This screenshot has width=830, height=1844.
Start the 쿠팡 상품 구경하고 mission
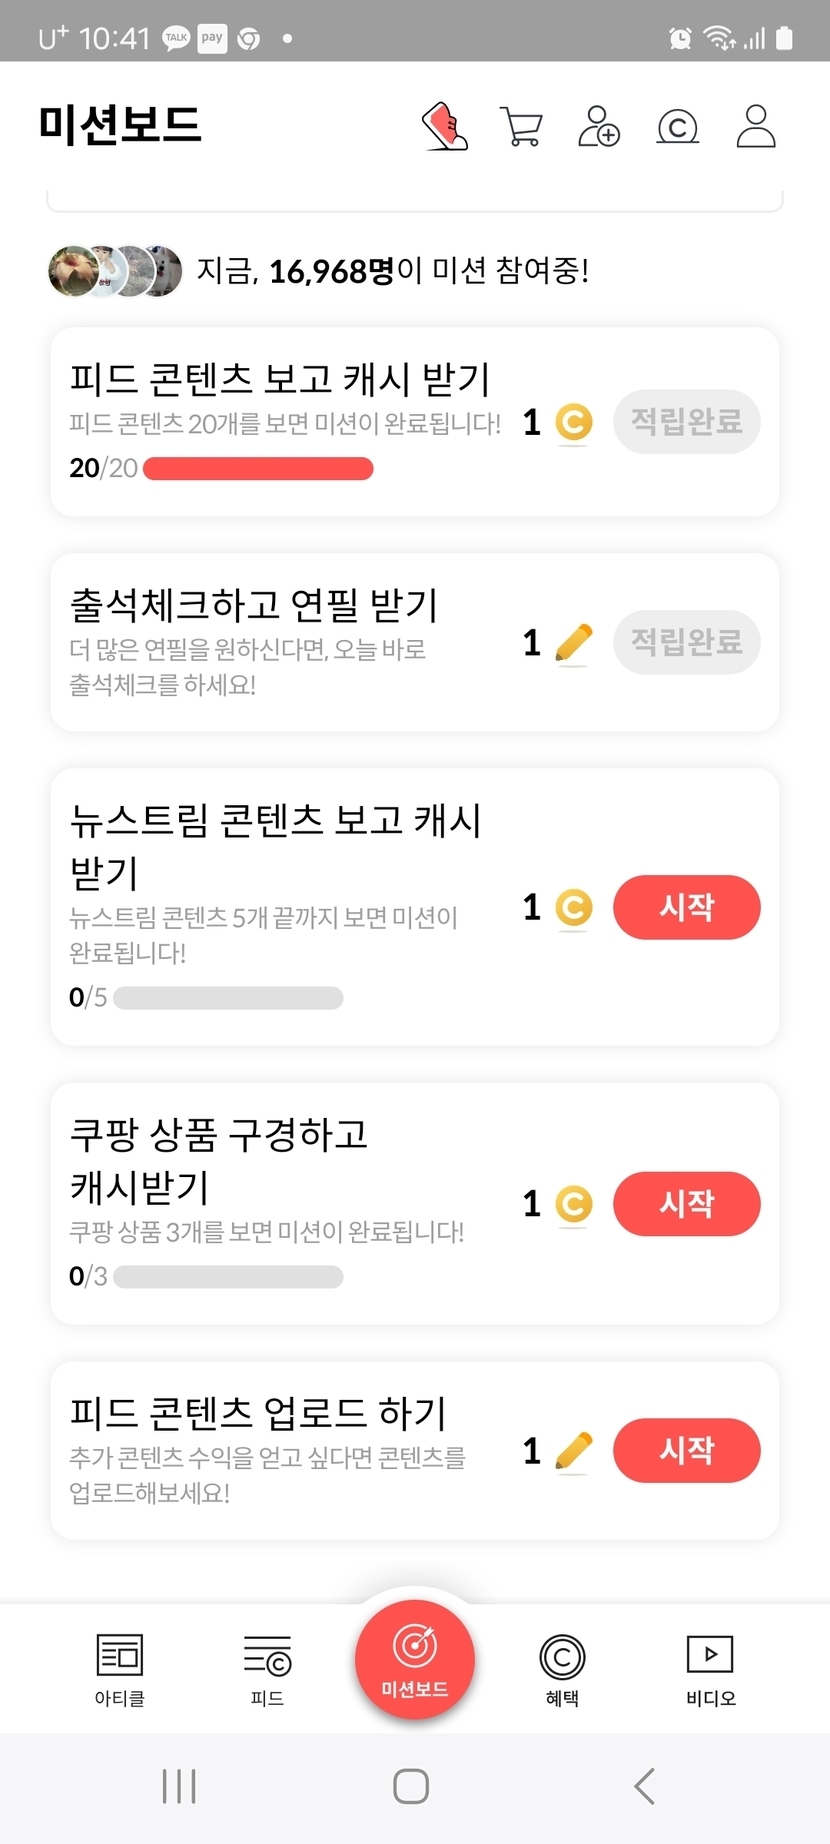pos(686,1203)
